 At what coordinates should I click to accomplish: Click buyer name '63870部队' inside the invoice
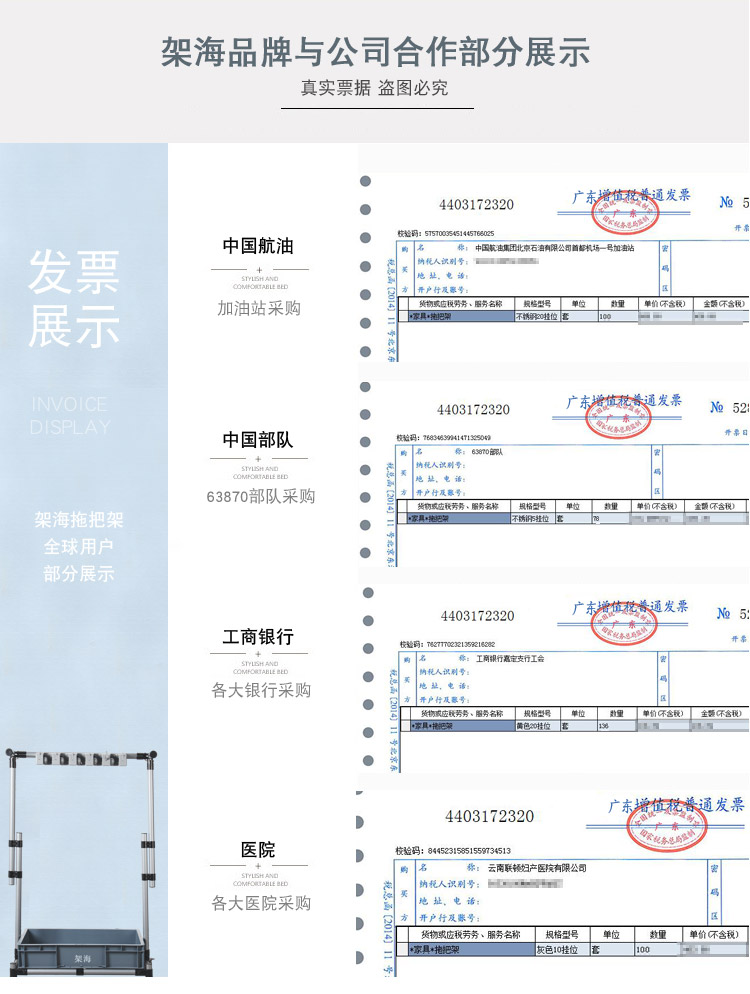click(x=487, y=452)
